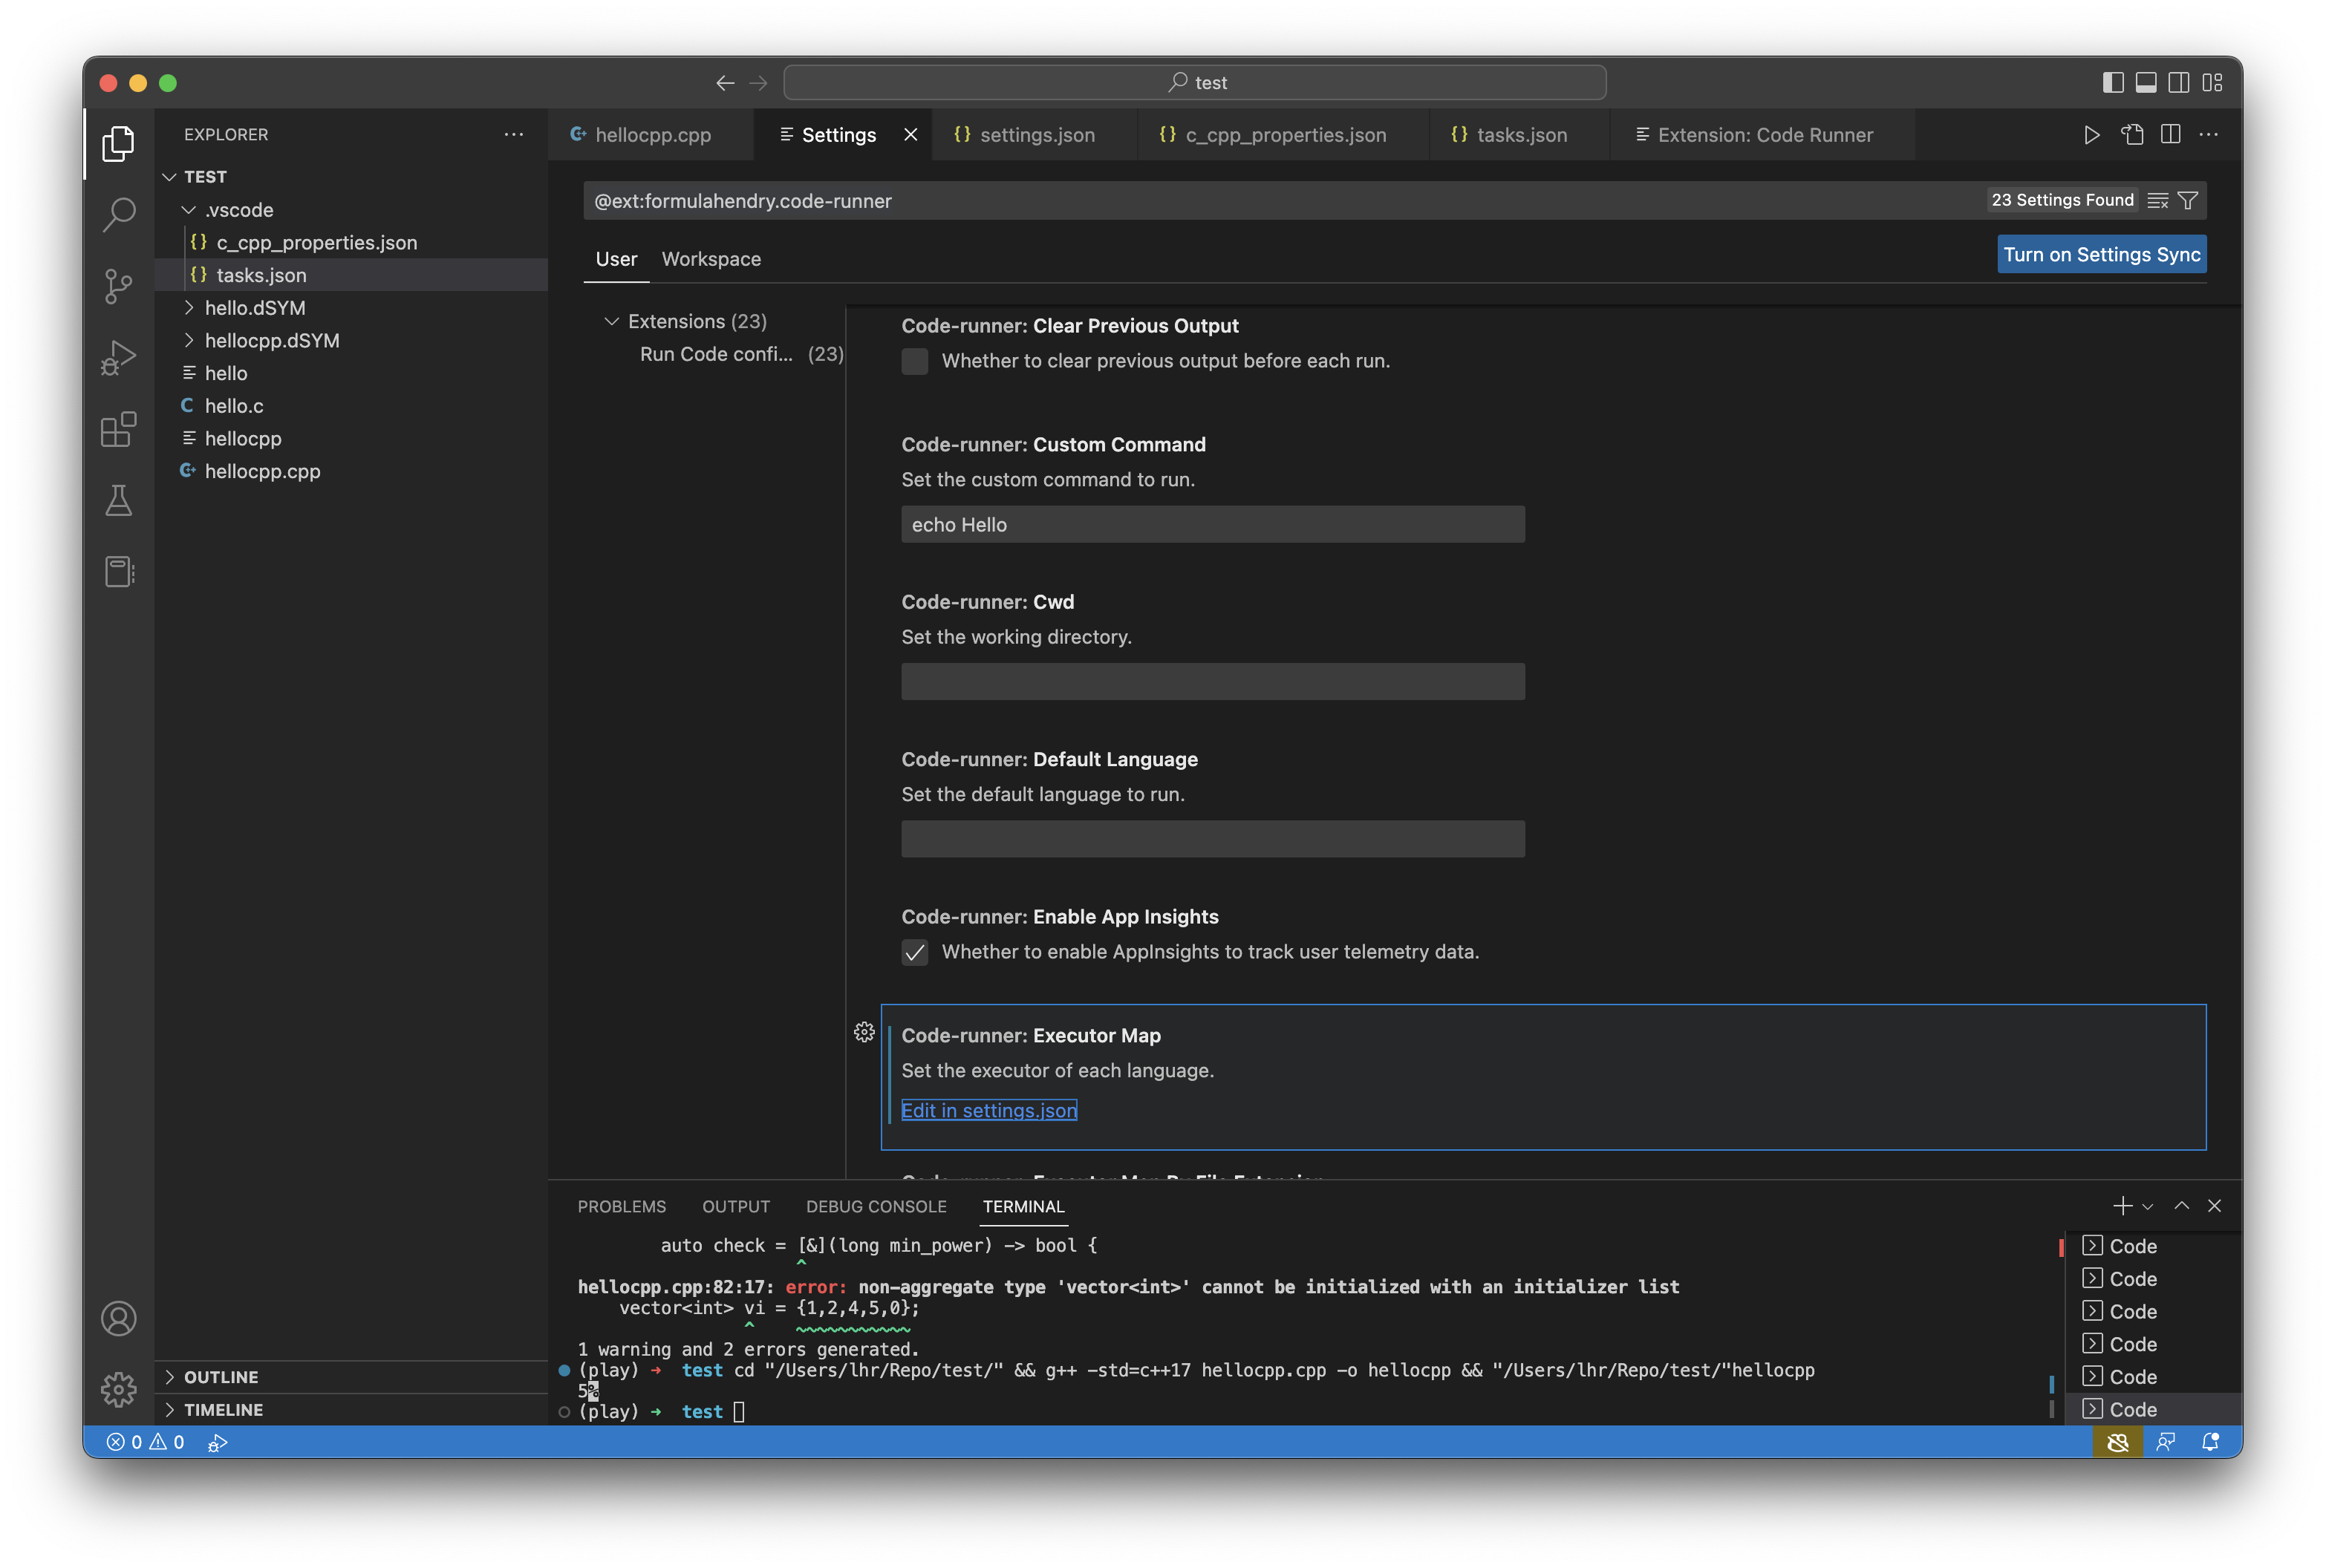Open the Run and Debug view
Screen dimensions: 2326x1568
pyautogui.click(x=119, y=357)
